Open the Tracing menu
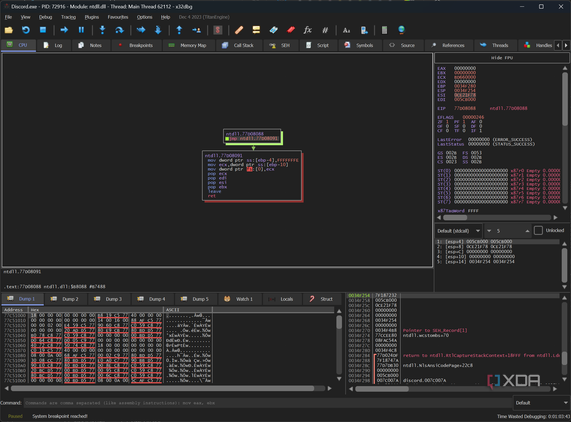 (68, 17)
